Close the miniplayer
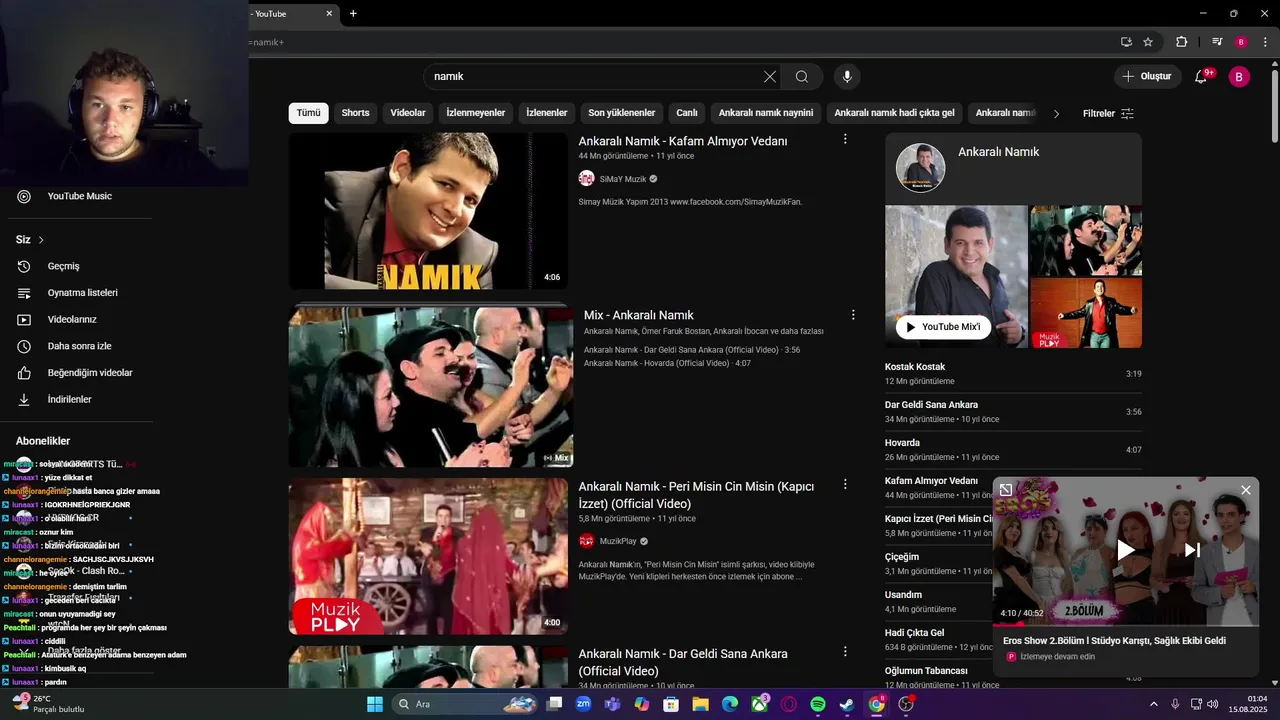The height and width of the screenshot is (720, 1280). pyautogui.click(x=1245, y=490)
